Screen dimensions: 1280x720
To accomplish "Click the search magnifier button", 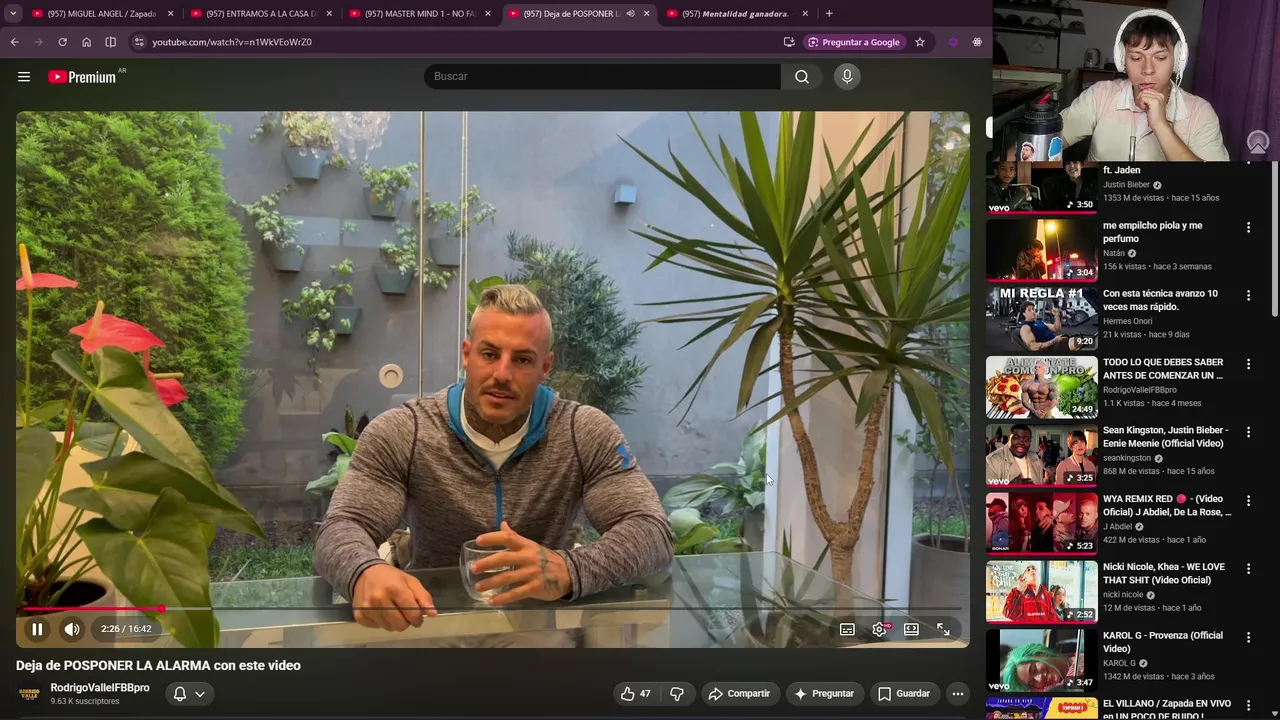I will (x=802, y=77).
